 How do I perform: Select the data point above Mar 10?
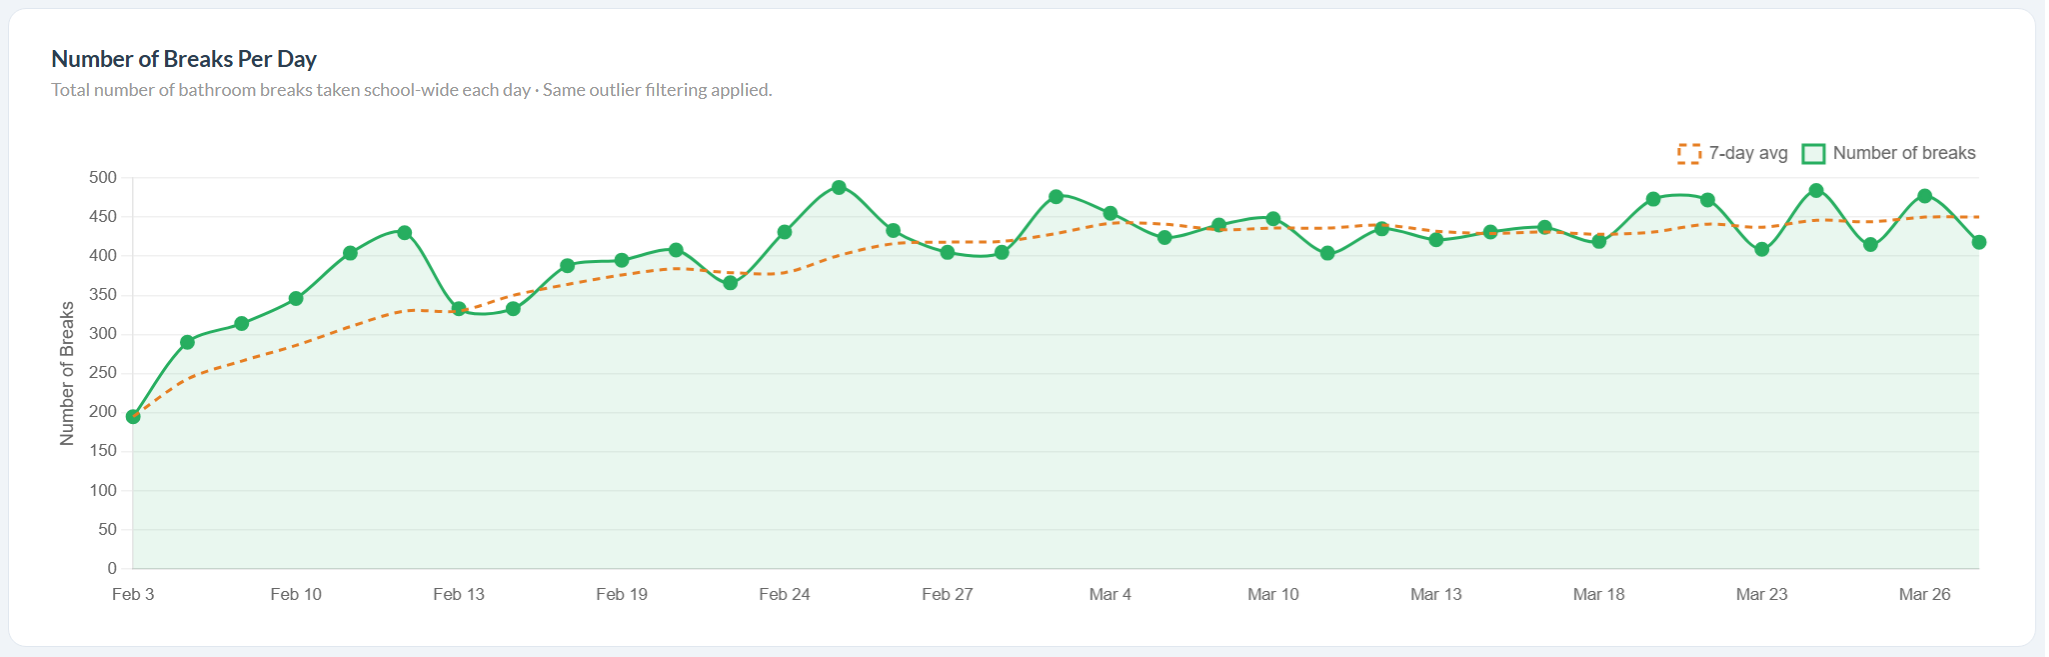click(x=1273, y=218)
